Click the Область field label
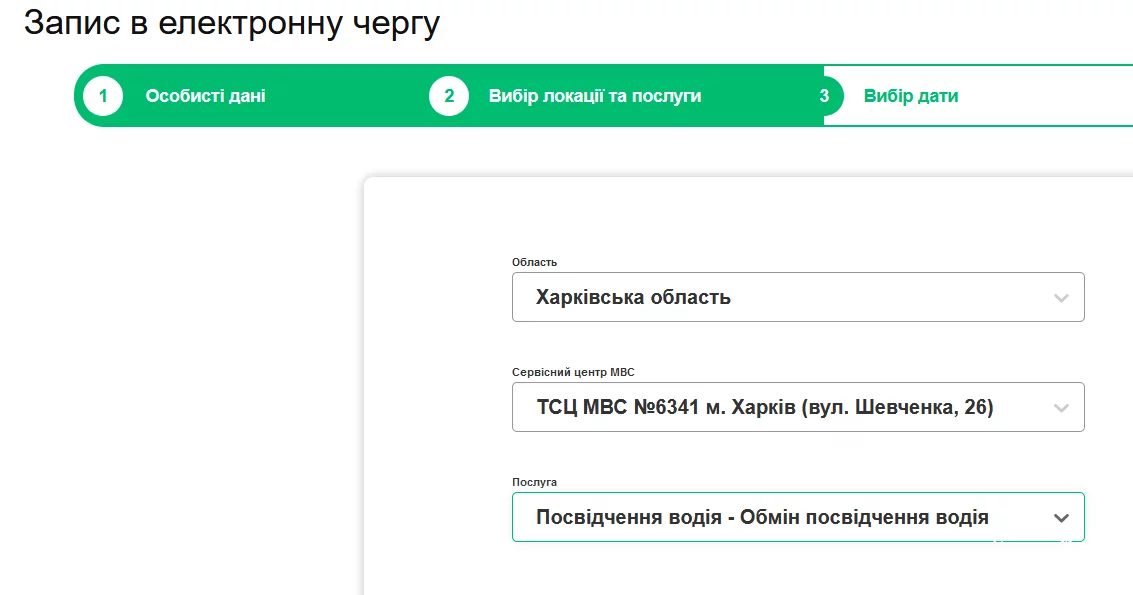This screenshot has height=595, width=1133. tap(534, 262)
